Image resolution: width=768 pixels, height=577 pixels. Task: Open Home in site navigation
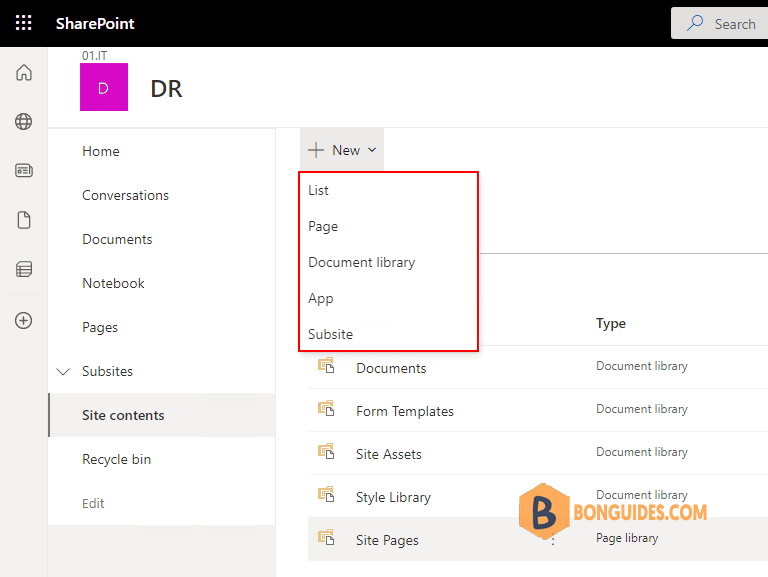pyautogui.click(x=101, y=151)
